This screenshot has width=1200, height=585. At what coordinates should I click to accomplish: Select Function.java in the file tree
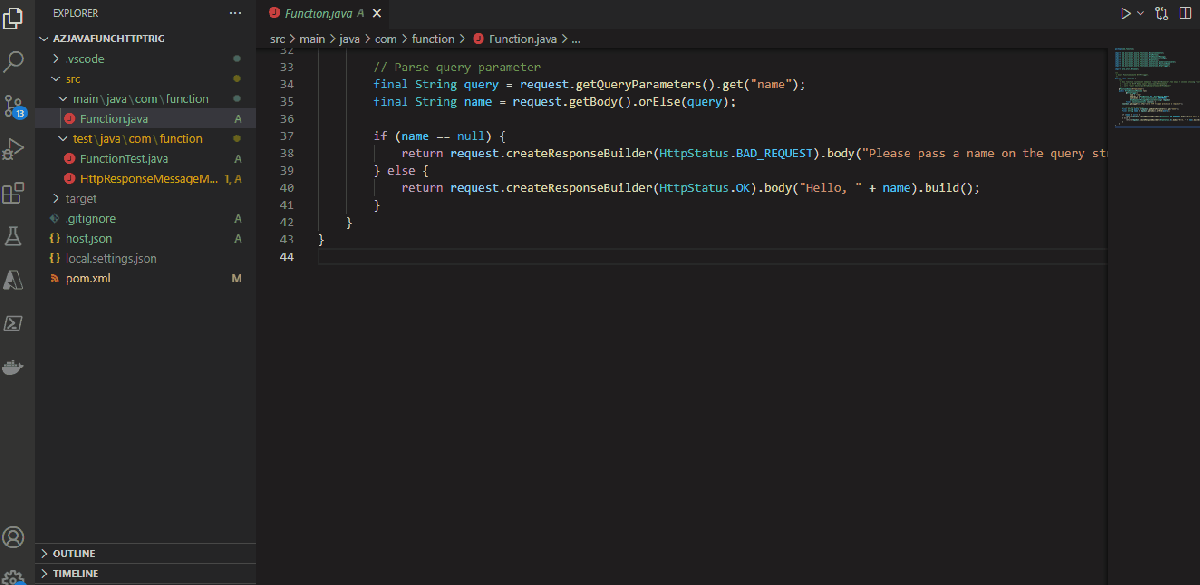coord(146,119)
